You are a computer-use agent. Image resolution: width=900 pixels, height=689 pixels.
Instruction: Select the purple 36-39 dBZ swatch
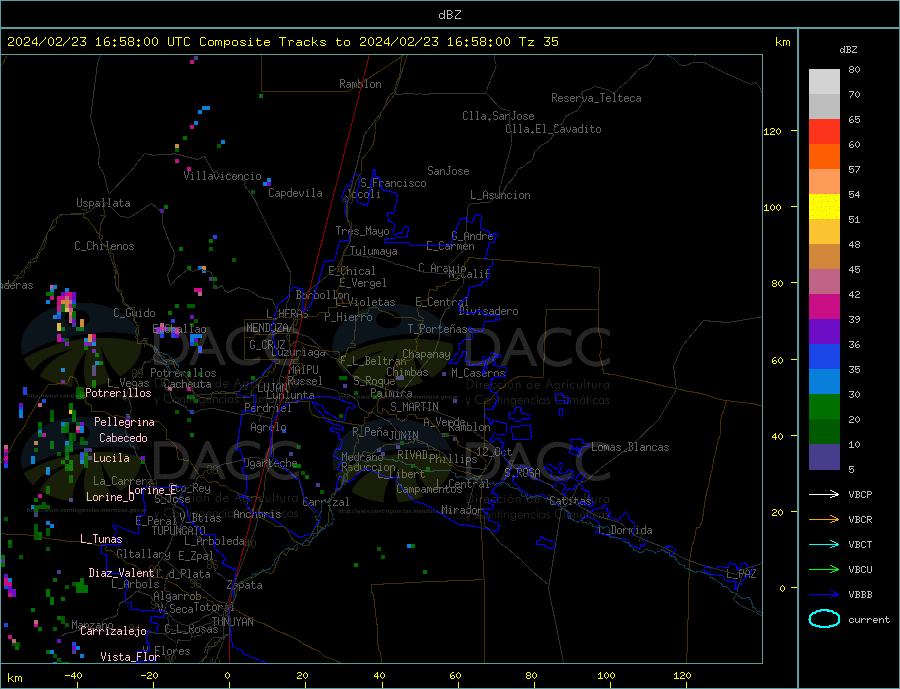pos(824,332)
